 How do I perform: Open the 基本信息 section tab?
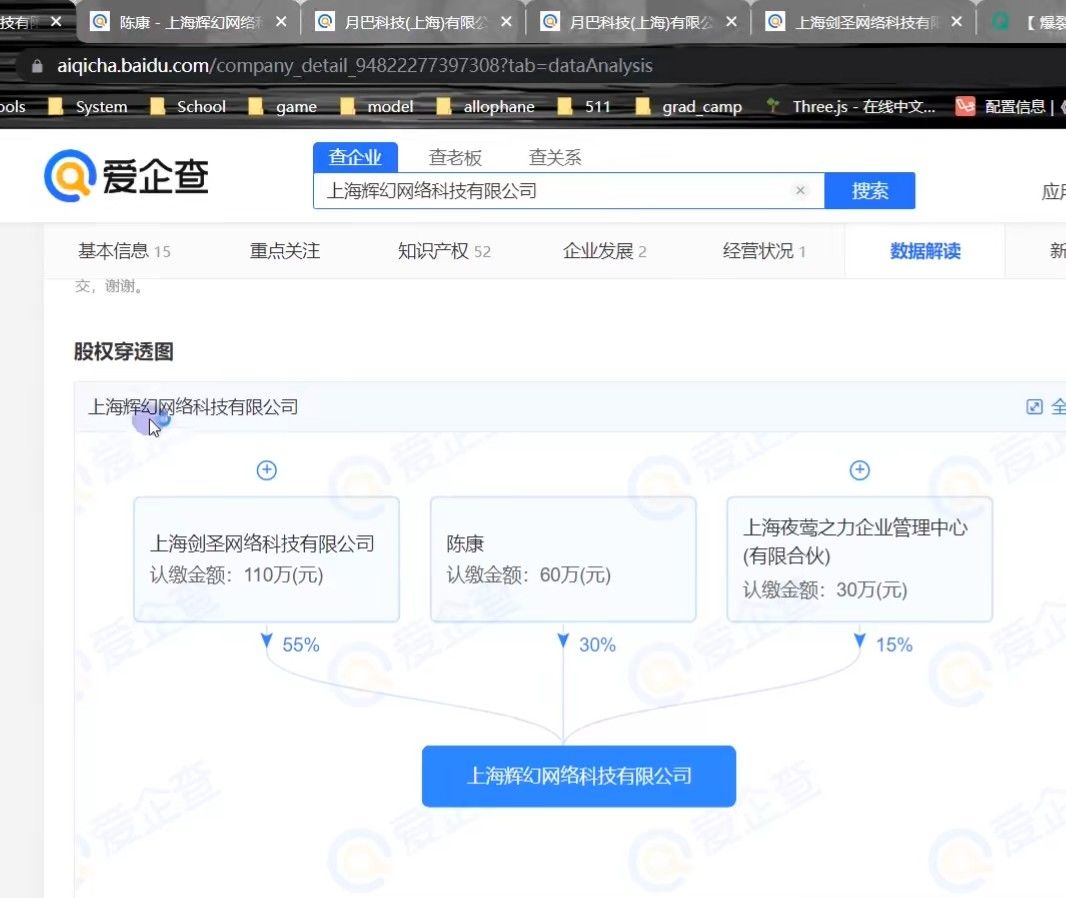[124, 251]
